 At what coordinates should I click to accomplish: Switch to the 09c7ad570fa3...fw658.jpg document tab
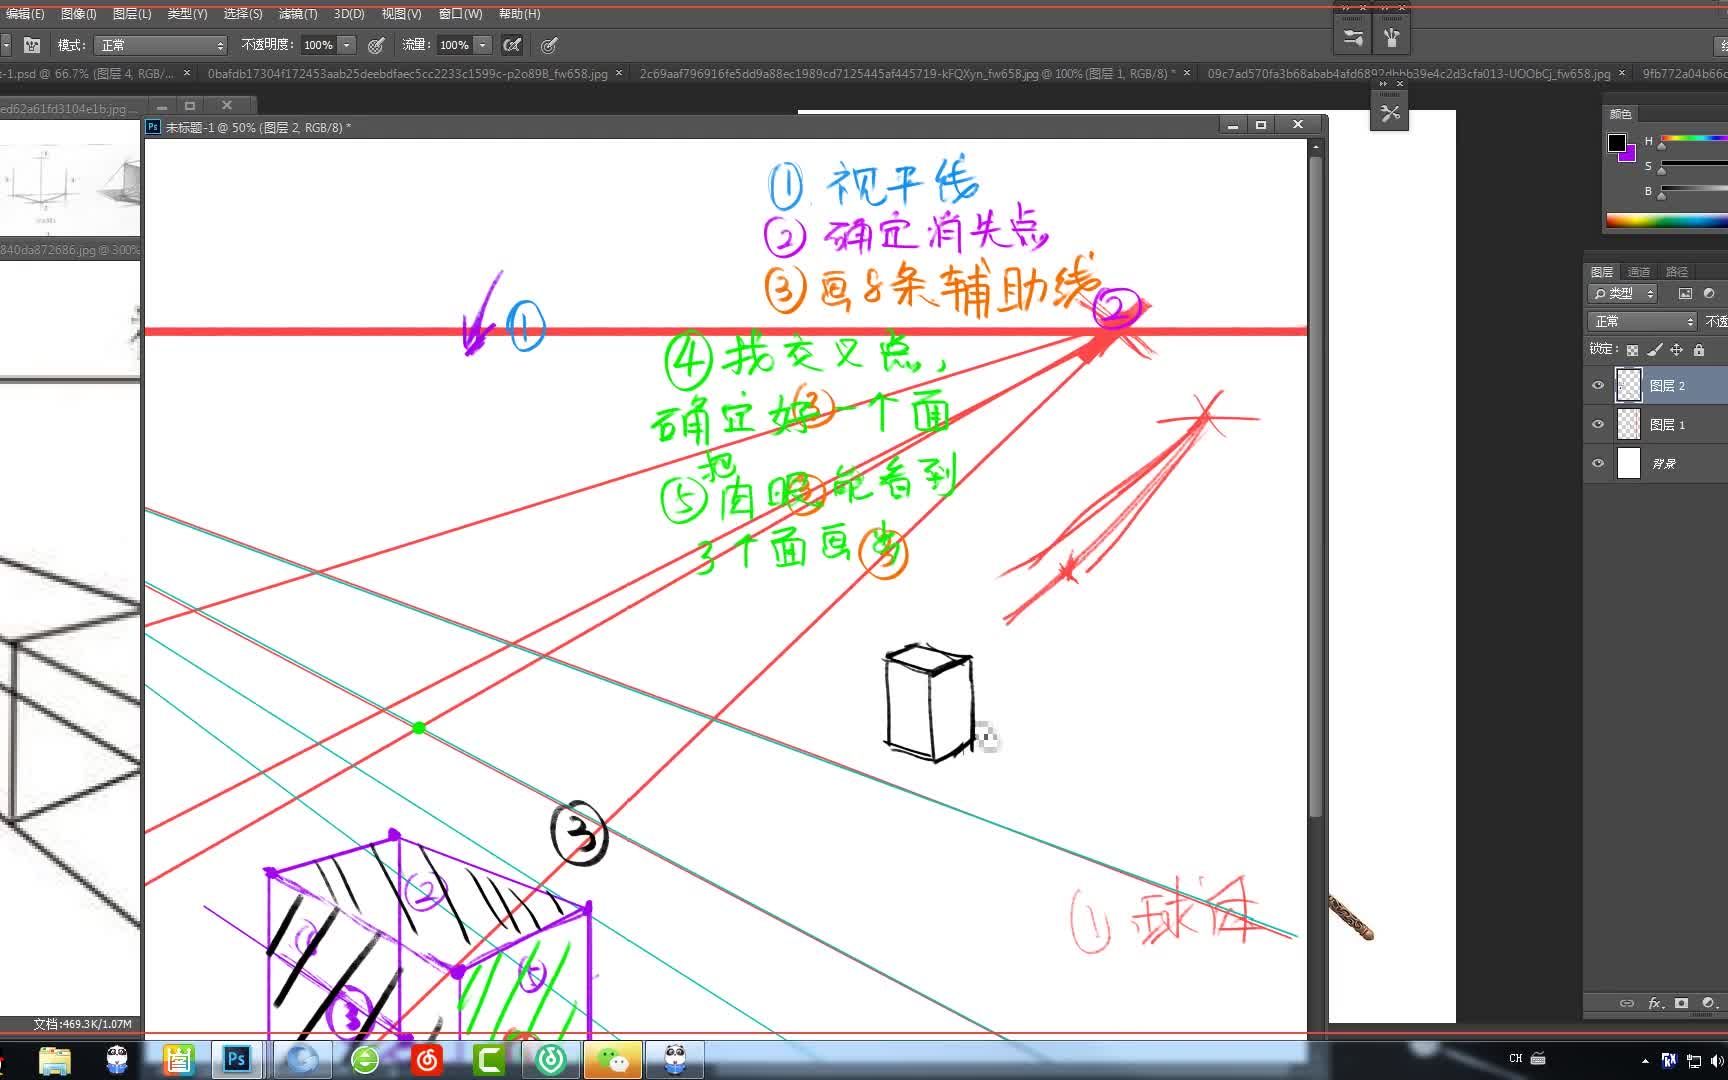pyautogui.click(x=1408, y=74)
